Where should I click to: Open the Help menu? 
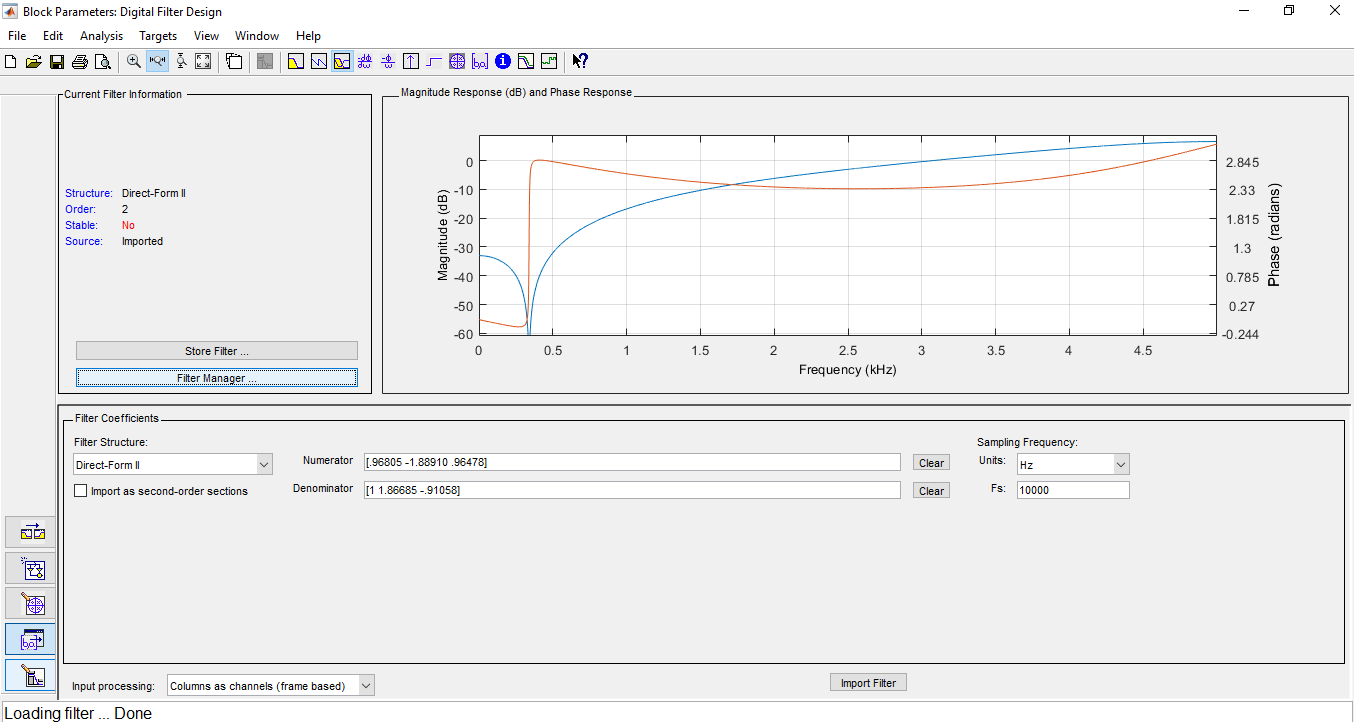tap(309, 36)
